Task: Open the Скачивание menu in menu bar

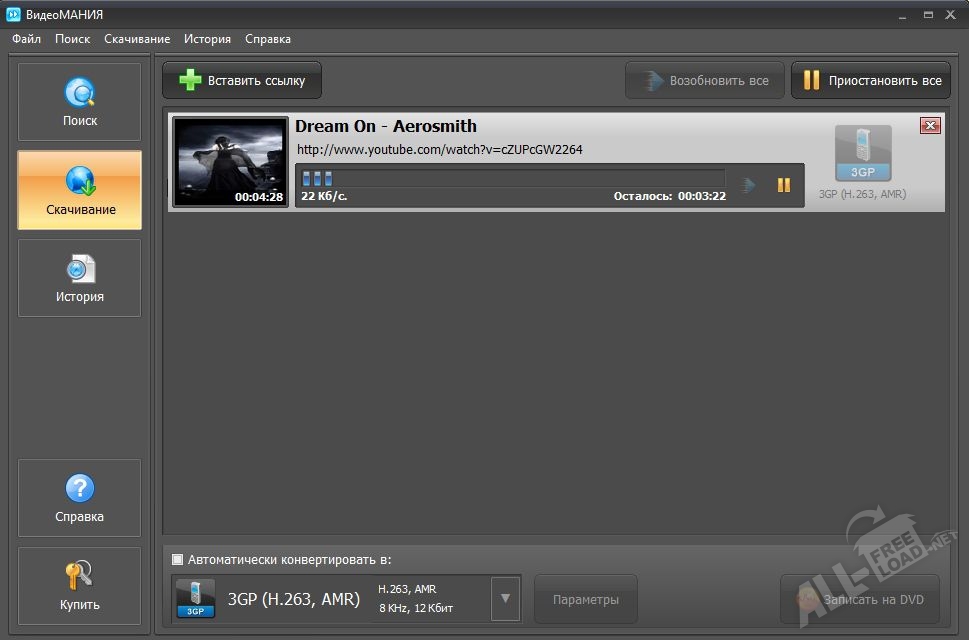Action: pyautogui.click(x=137, y=39)
